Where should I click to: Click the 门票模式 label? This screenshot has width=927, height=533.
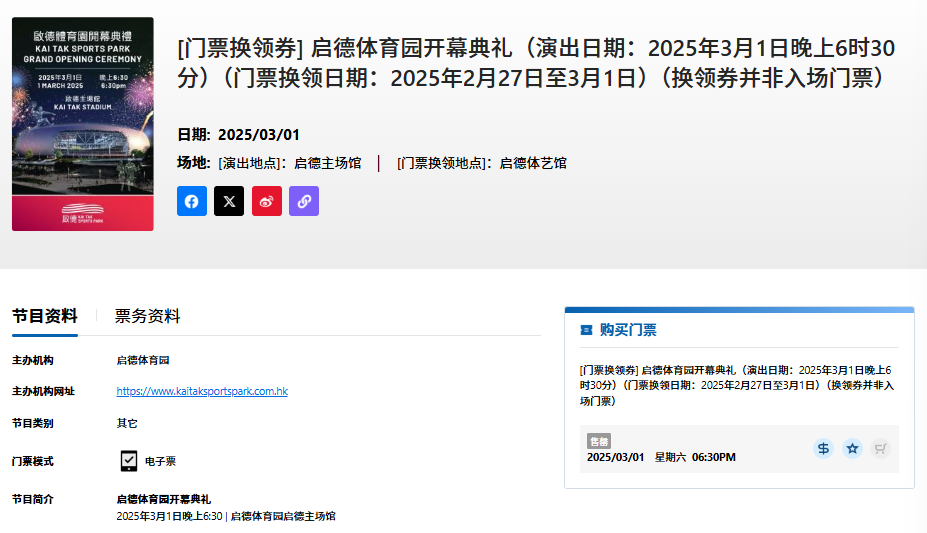(x=33, y=461)
